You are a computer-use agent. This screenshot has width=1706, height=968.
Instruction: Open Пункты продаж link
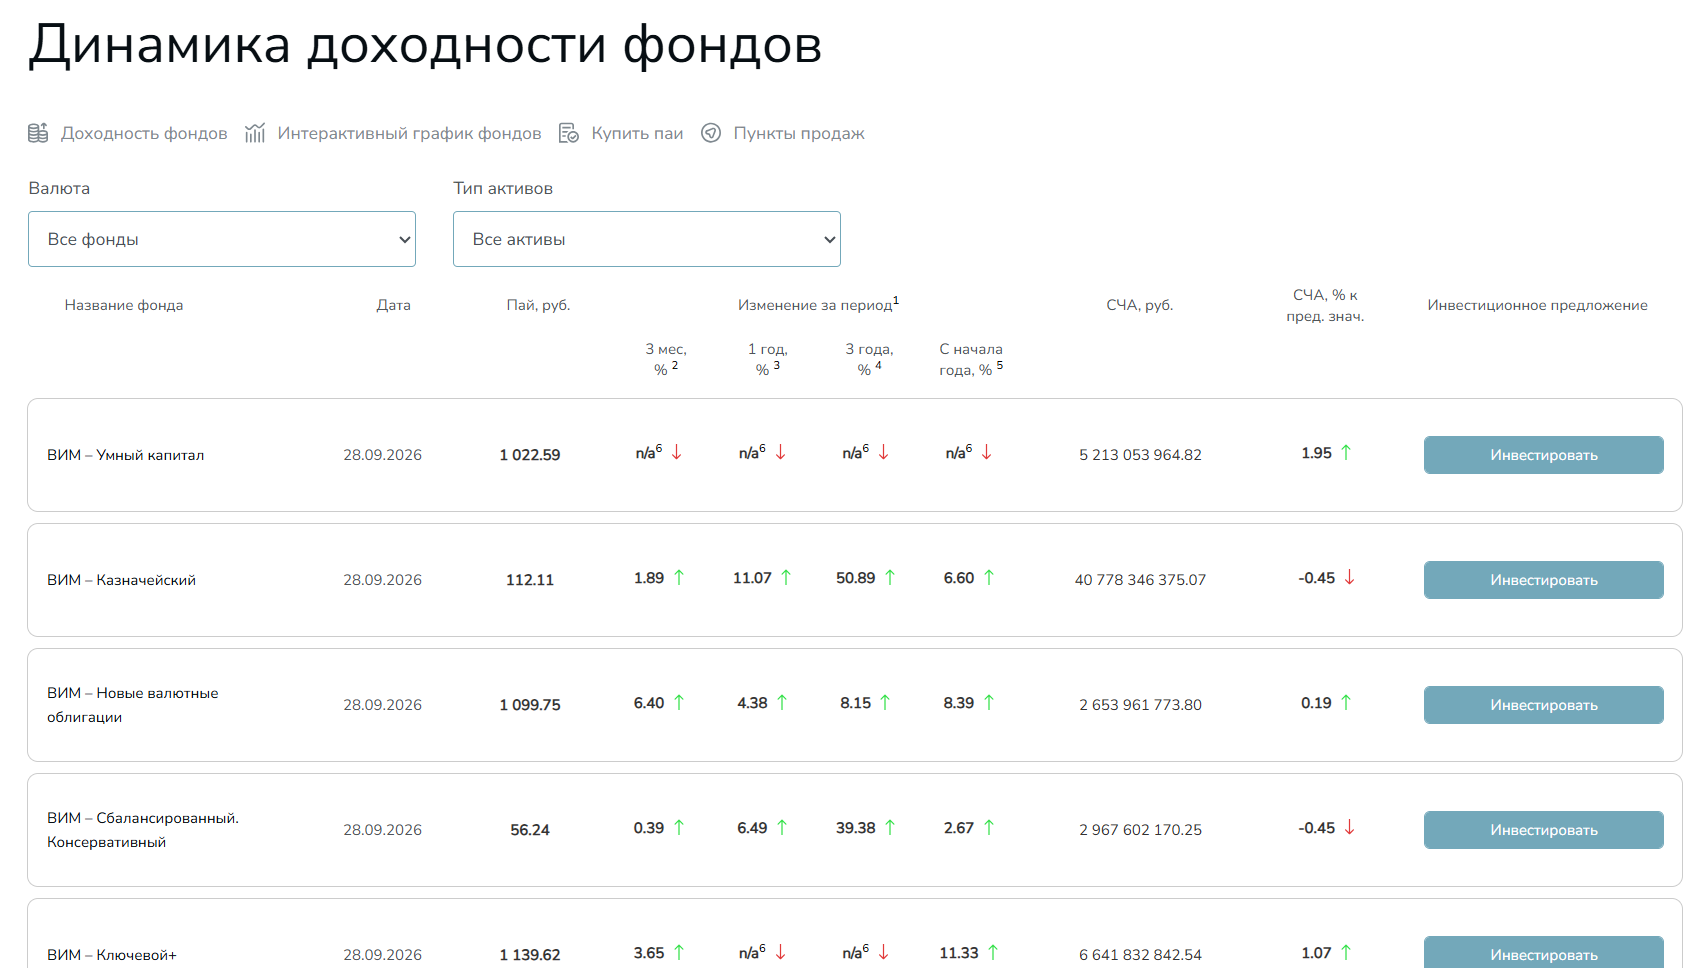(x=799, y=133)
